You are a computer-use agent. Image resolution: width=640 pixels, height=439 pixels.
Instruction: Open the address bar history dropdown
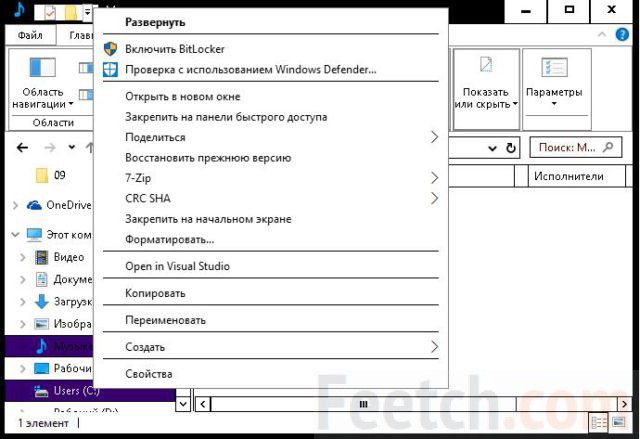[x=493, y=148]
